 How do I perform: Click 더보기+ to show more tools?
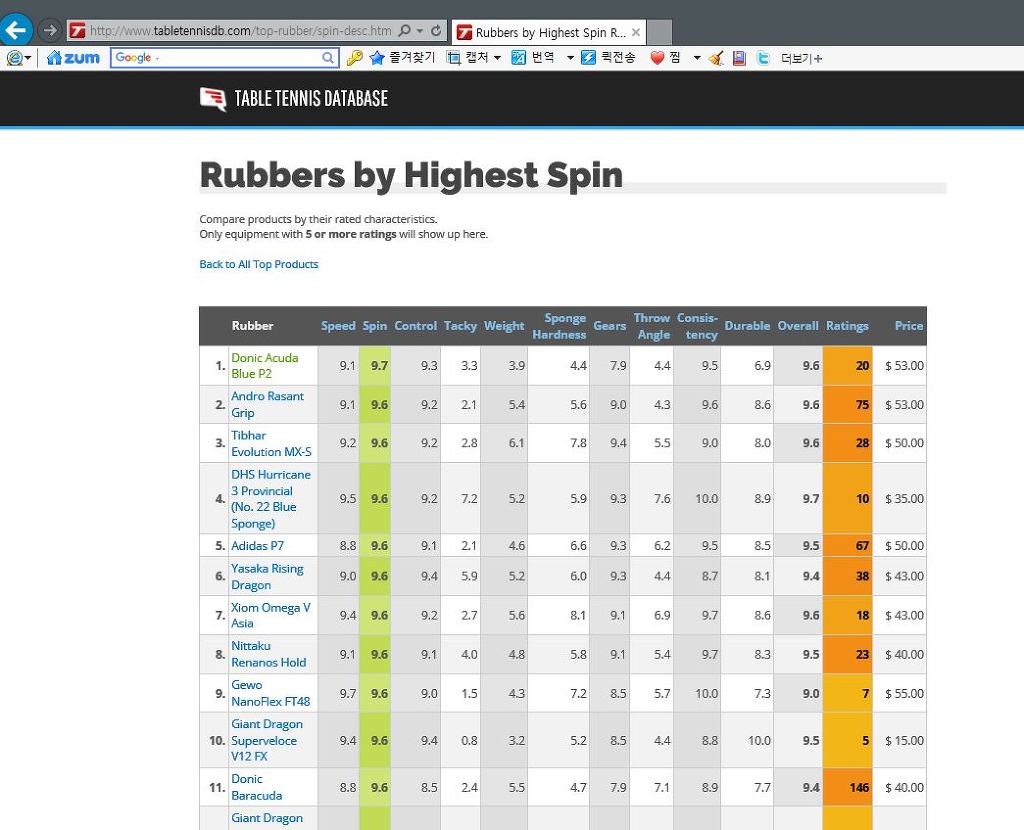[x=801, y=58]
